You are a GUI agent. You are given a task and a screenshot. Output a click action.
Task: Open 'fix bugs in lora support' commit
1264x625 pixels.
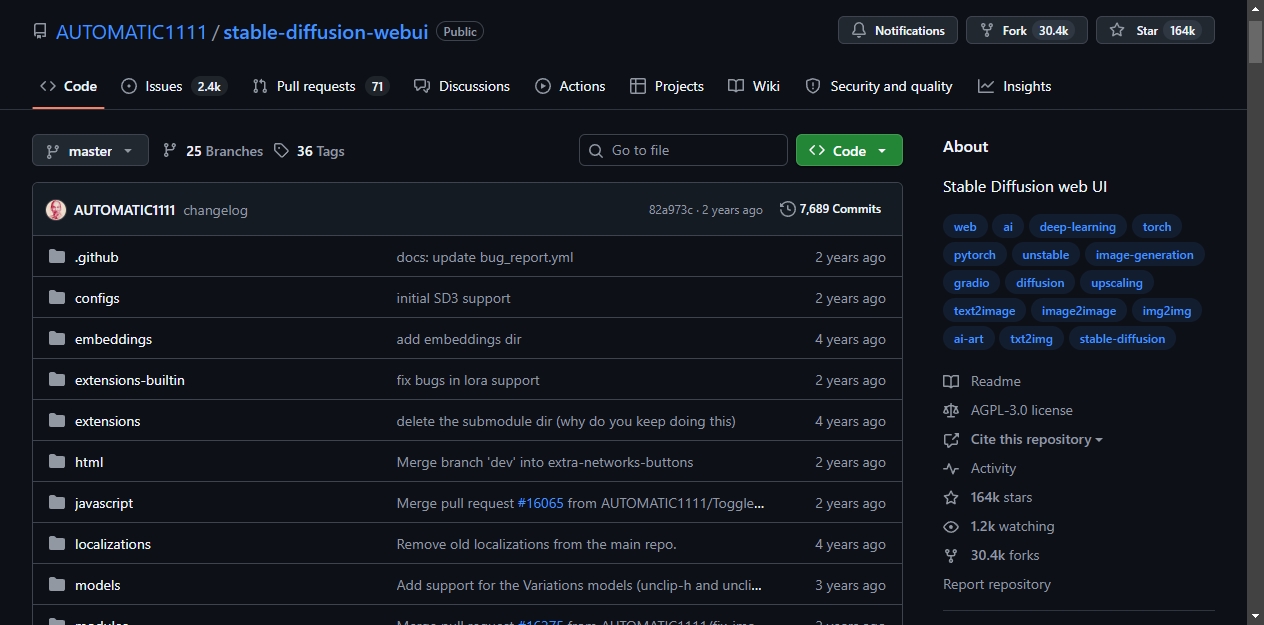pos(468,380)
